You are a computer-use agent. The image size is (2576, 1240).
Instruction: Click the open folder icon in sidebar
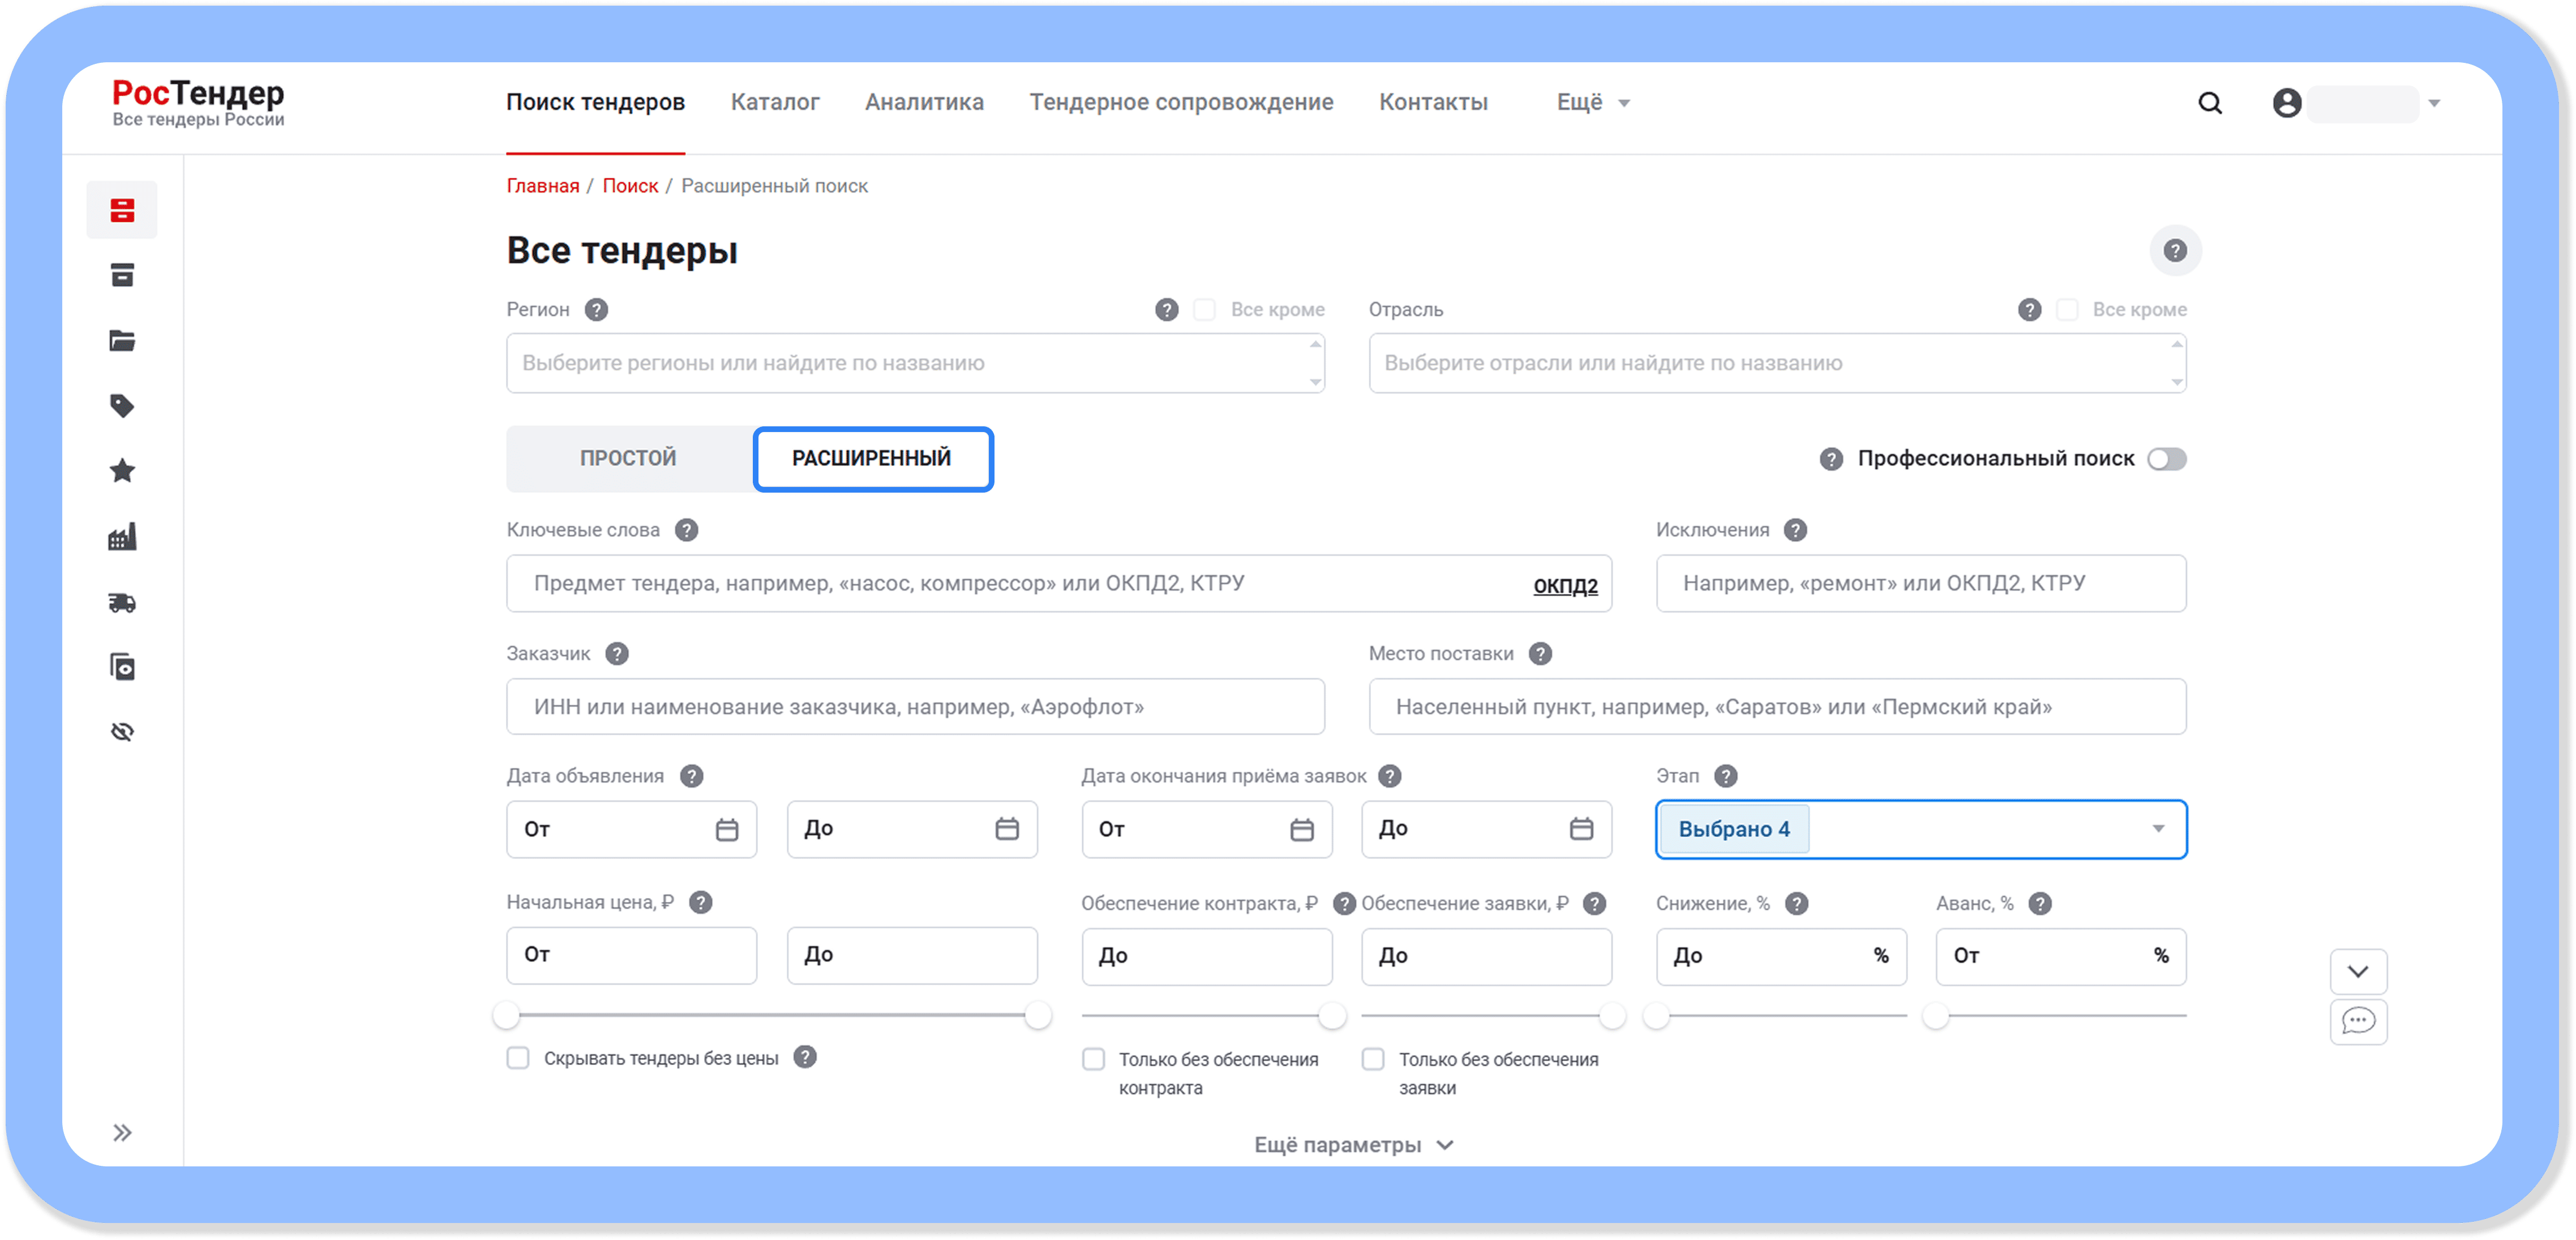(122, 341)
